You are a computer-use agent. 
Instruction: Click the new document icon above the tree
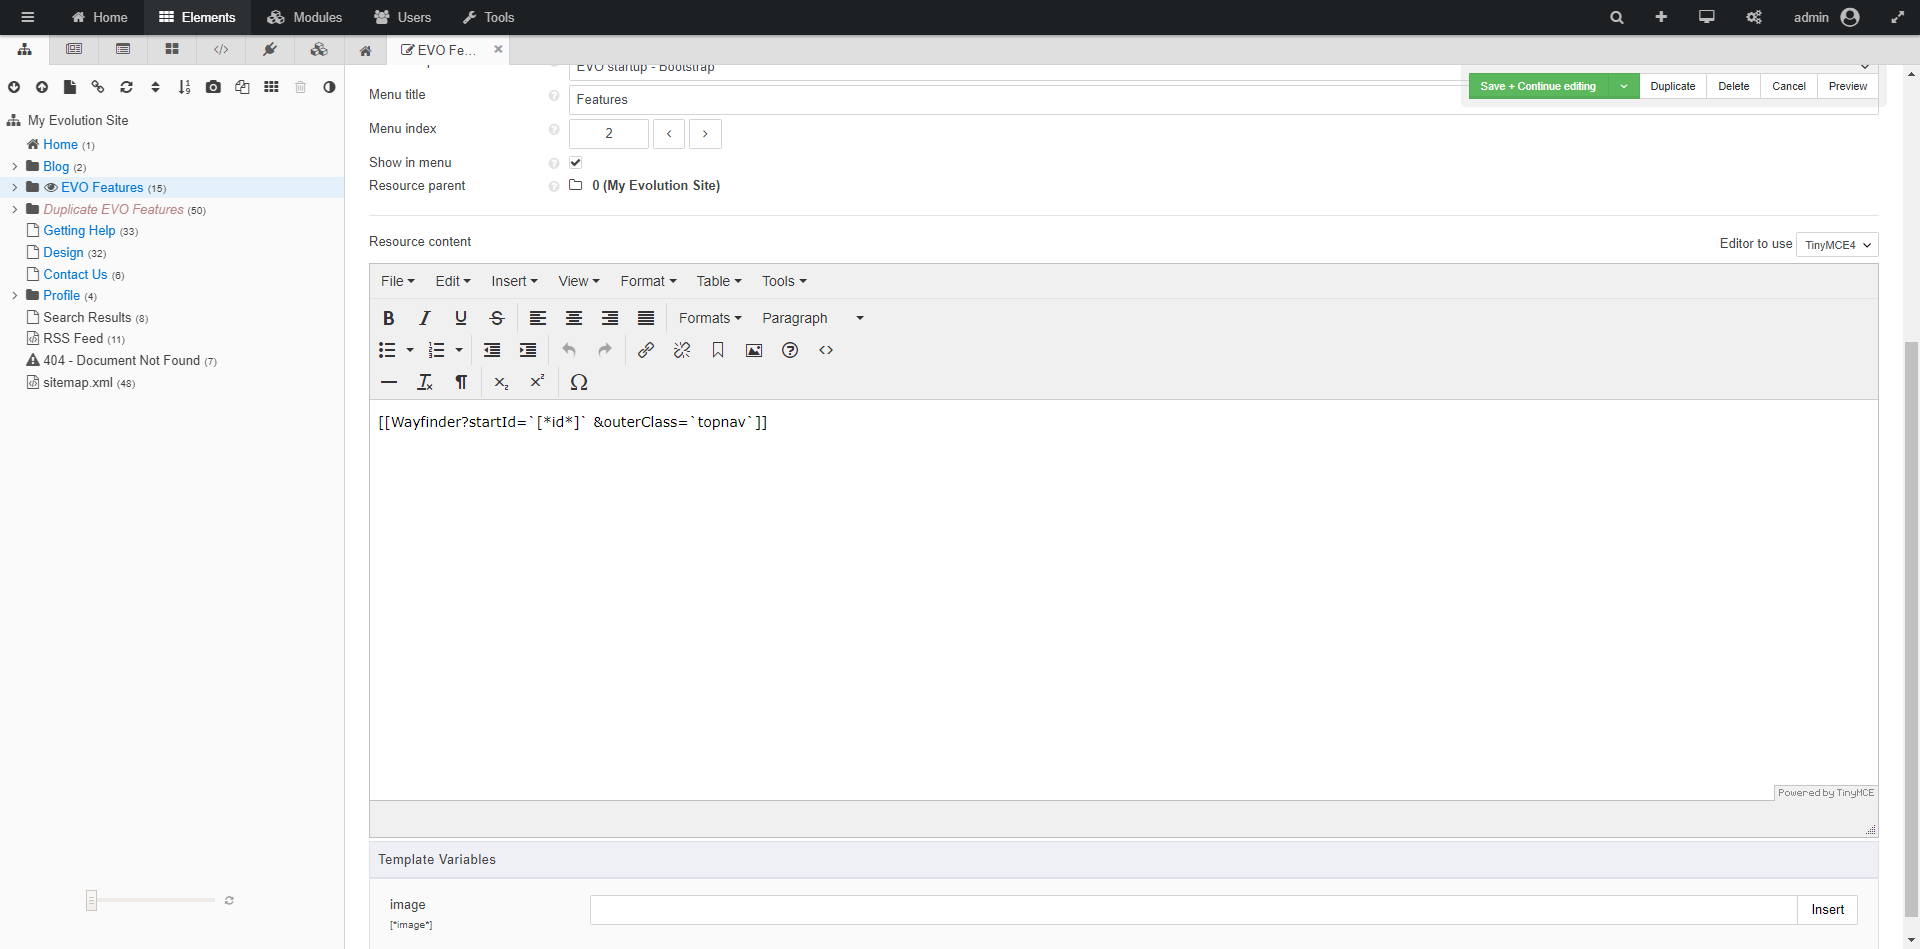click(70, 87)
